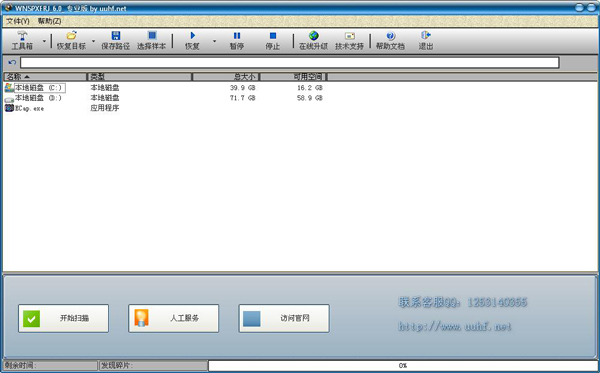This screenshot has width=600, height=373.
Task: Click the D: drive icon
Action: (9, 99)
